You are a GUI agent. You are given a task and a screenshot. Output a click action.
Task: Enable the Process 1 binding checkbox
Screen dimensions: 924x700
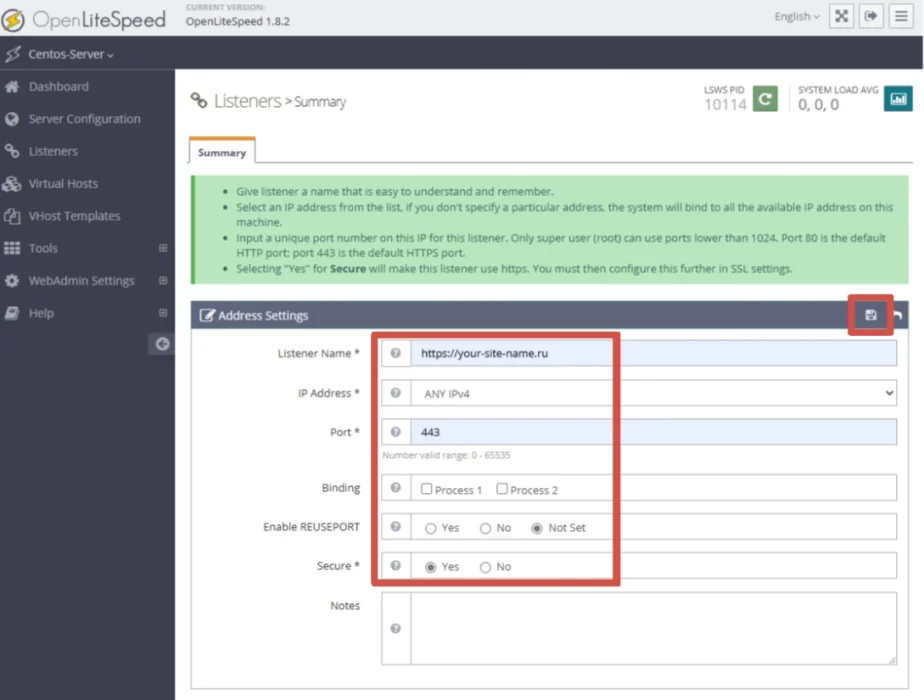(x=427, y=488)
